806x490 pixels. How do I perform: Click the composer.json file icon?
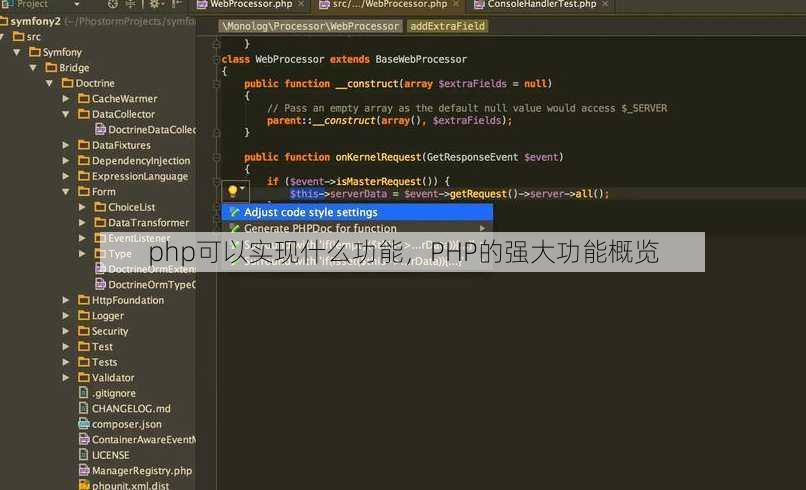point(84,424)
